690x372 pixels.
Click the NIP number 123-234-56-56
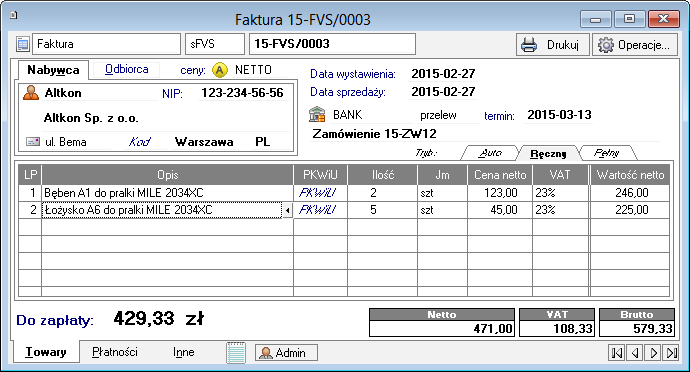coord(242,93)
